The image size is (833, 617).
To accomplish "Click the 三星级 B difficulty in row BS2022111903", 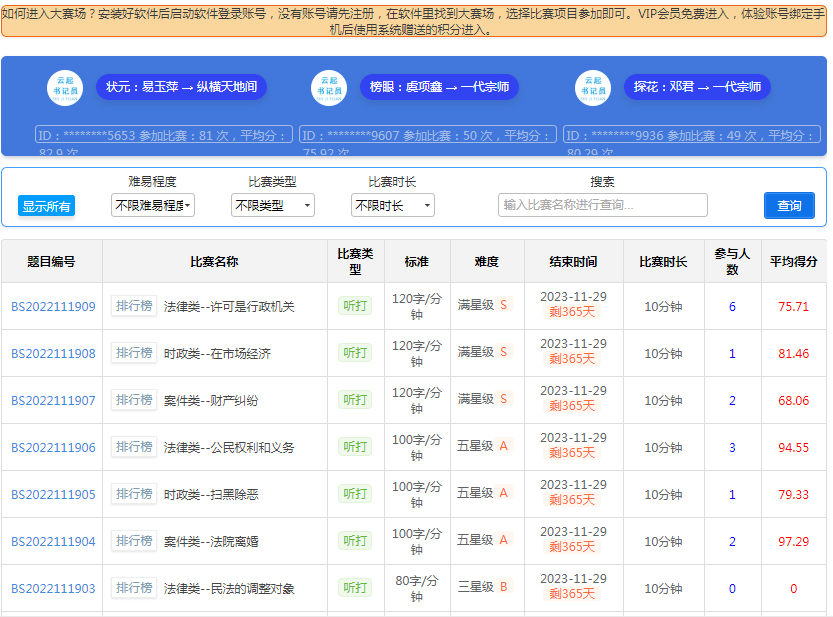I will click(x=484, y=587).
